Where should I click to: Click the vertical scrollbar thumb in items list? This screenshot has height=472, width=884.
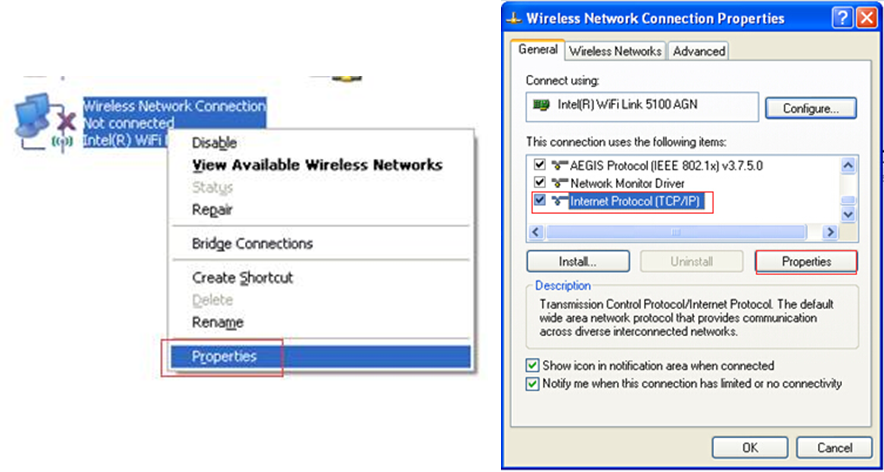click(x=848, y=200)
